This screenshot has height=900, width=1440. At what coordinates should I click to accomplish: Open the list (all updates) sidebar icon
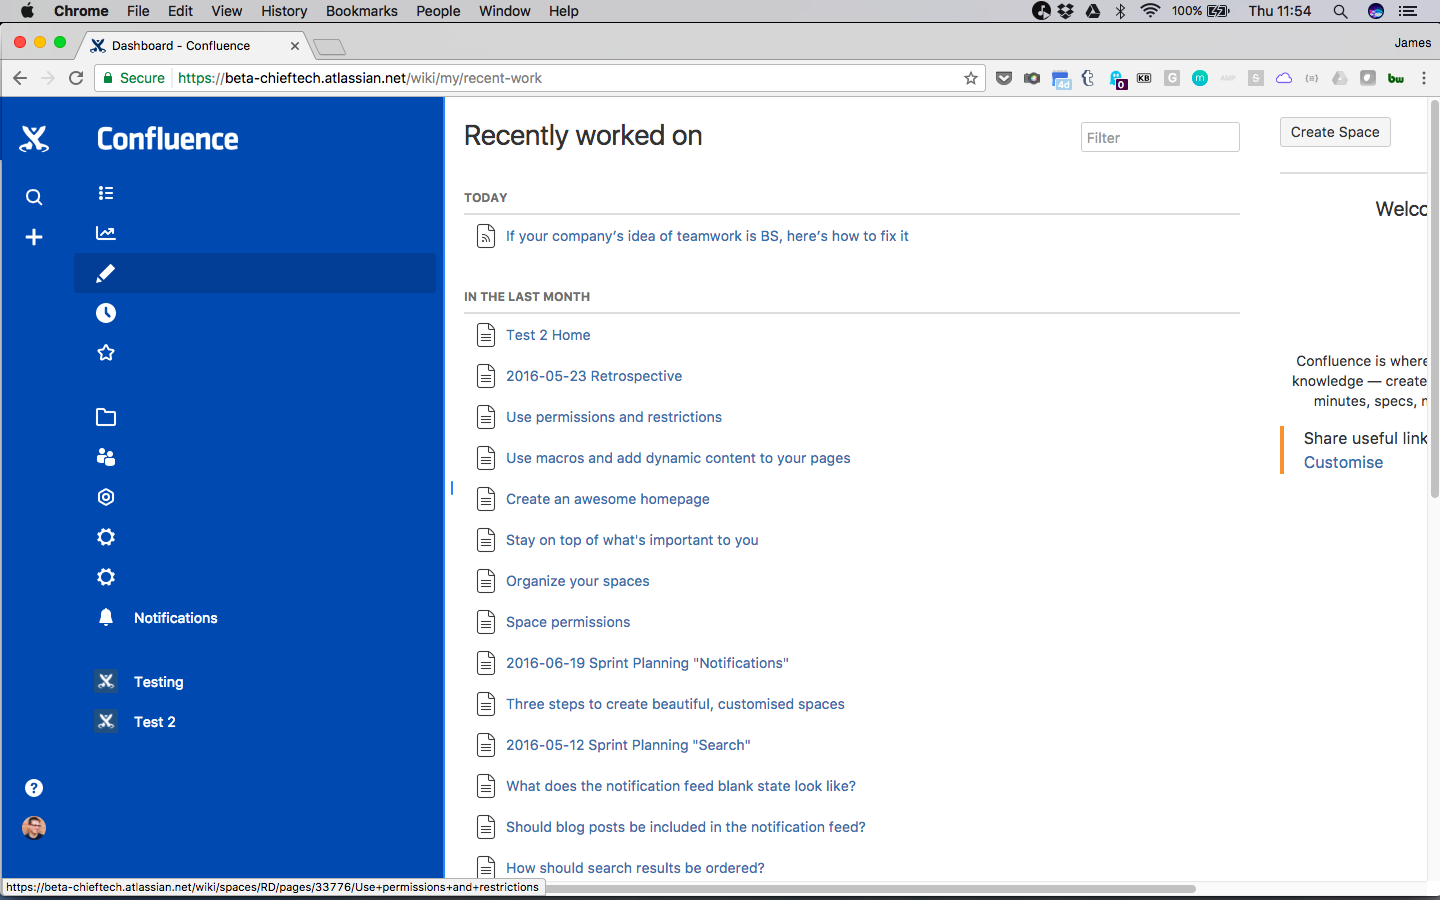[106, 193]
